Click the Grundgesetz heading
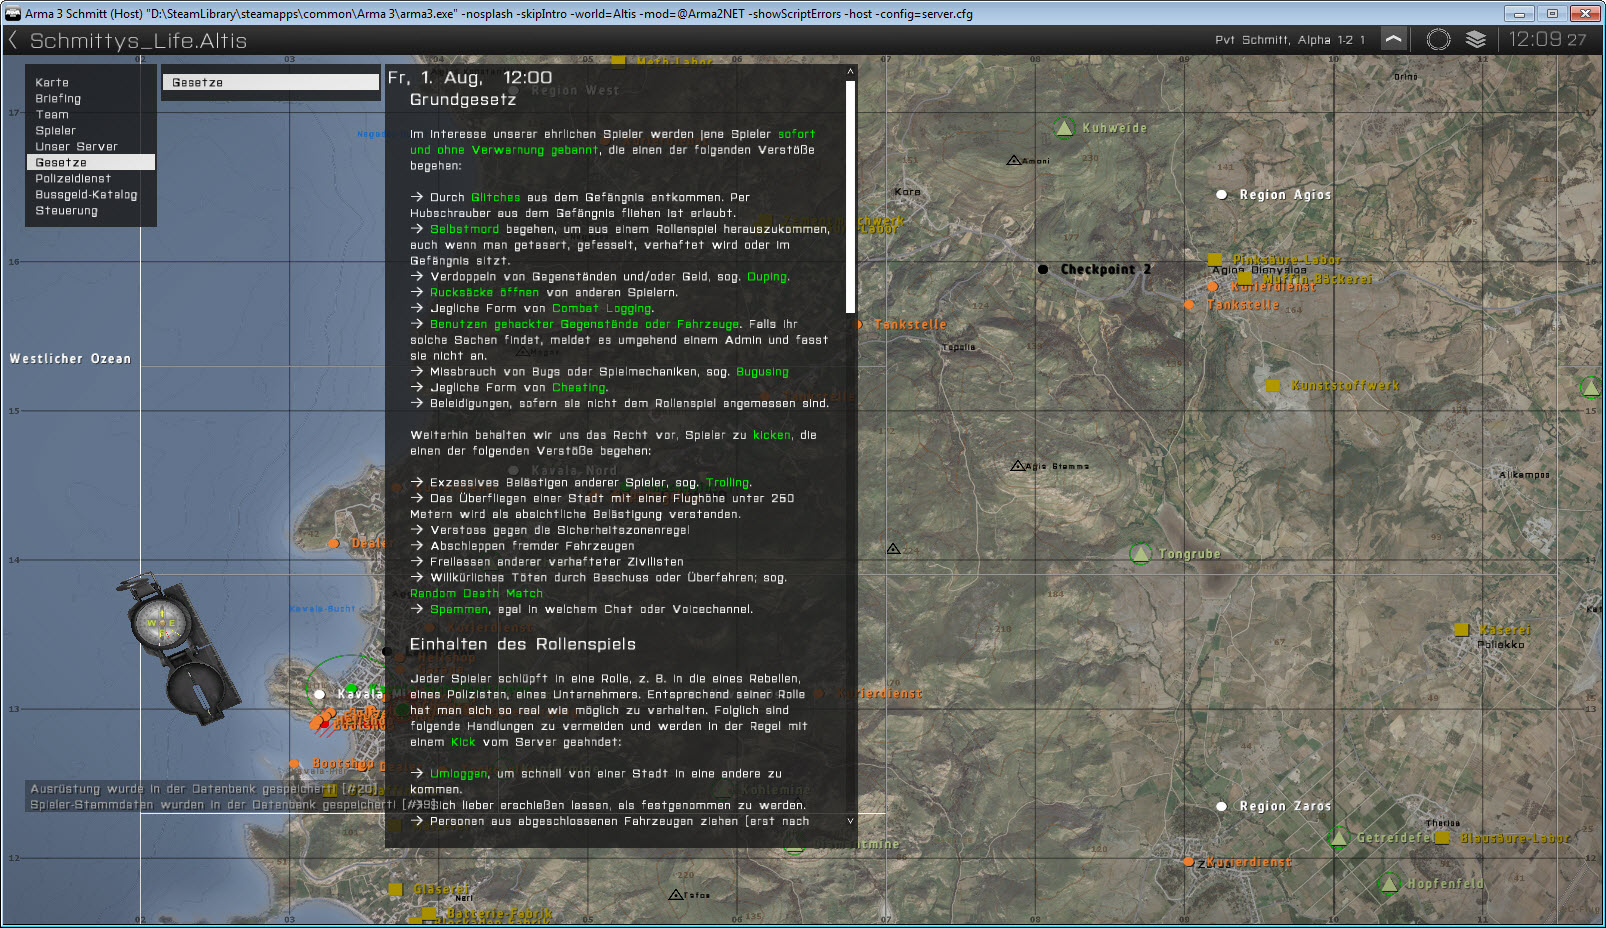 coord(463,100)
